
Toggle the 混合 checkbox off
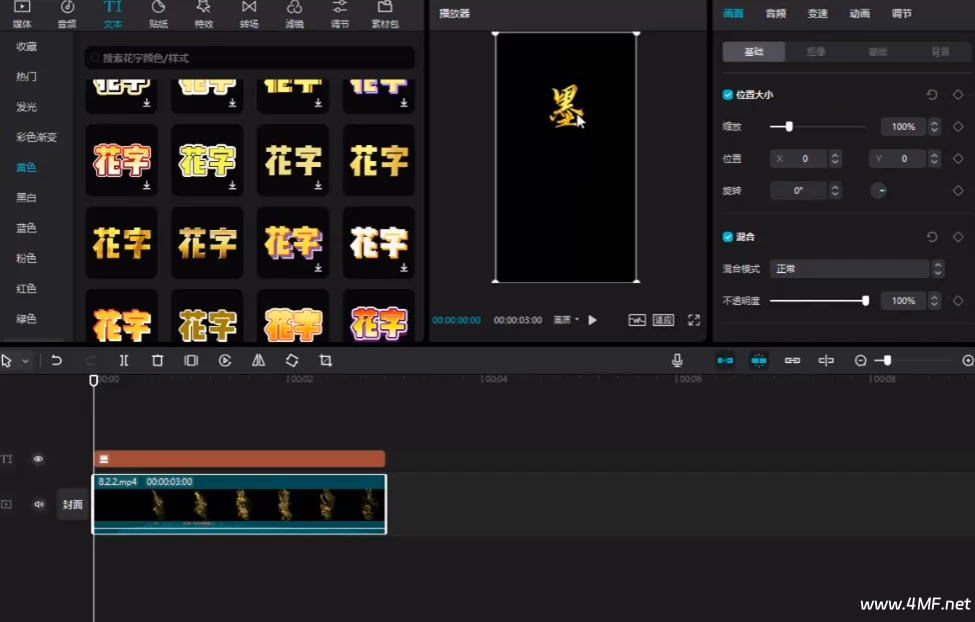click(x=725, y=237)
